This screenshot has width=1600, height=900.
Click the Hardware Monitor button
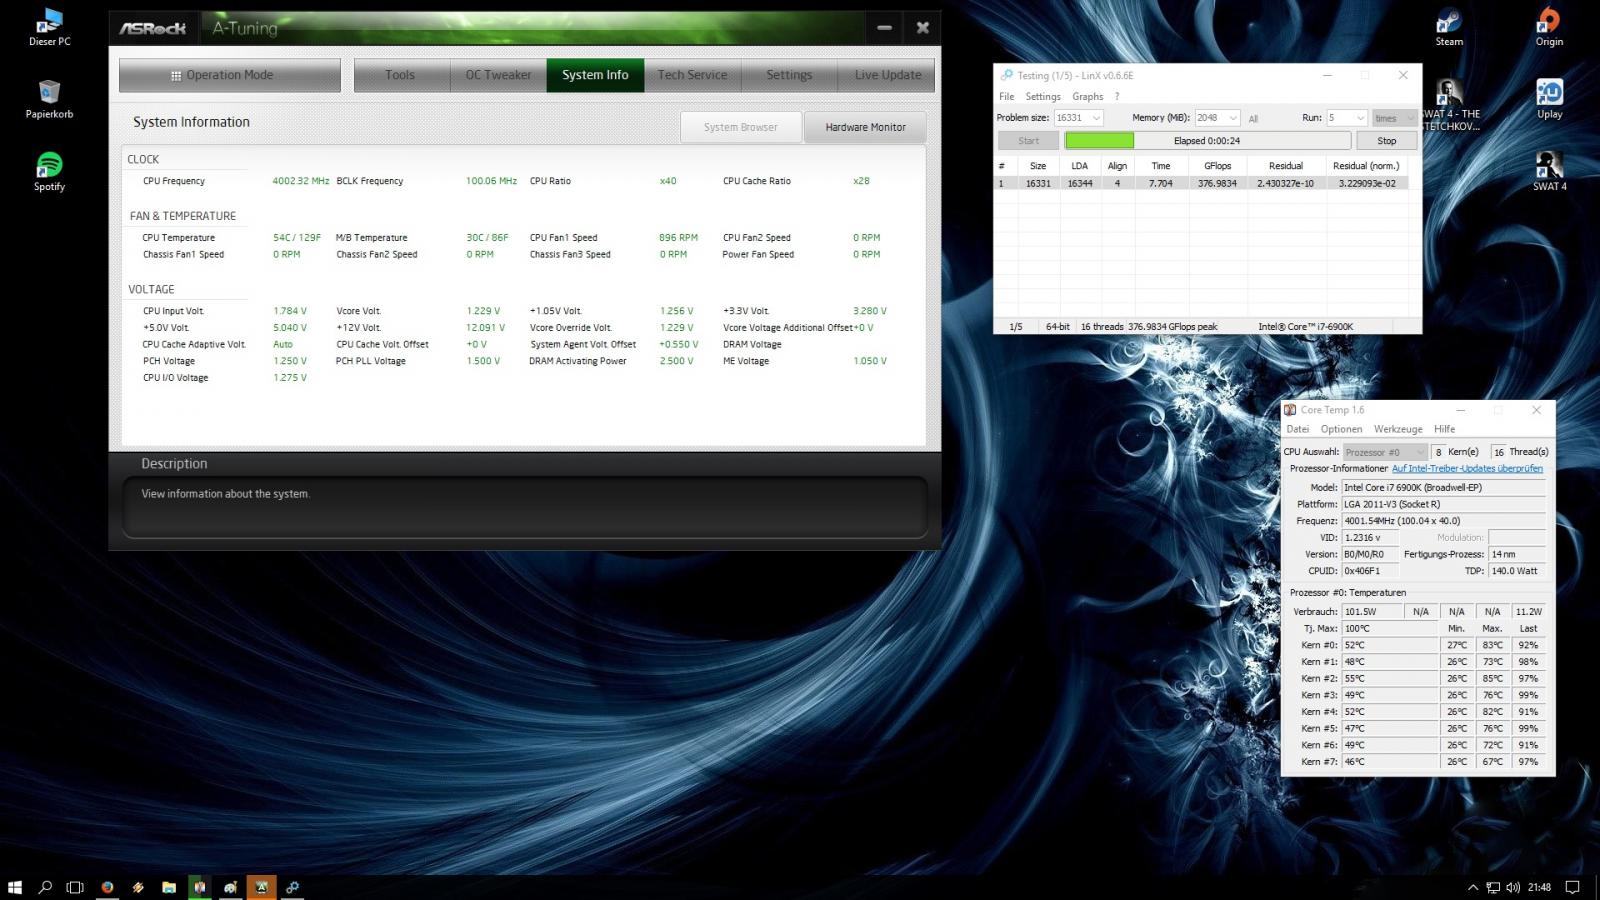[x=865, y=127]
